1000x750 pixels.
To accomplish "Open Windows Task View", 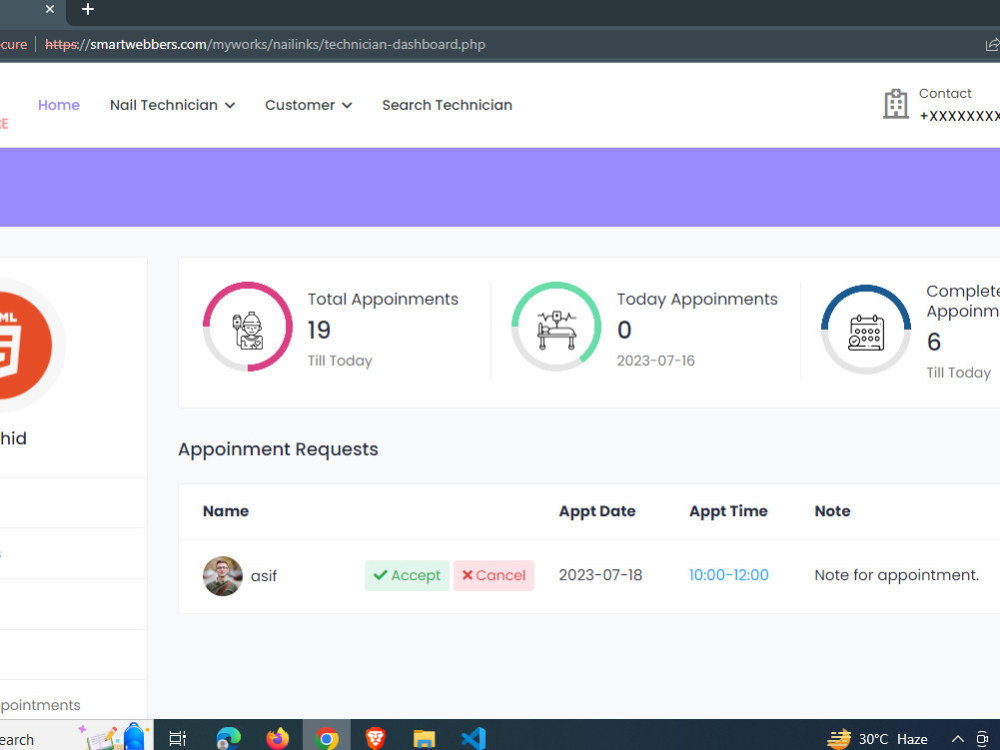I will coord(177,738).
